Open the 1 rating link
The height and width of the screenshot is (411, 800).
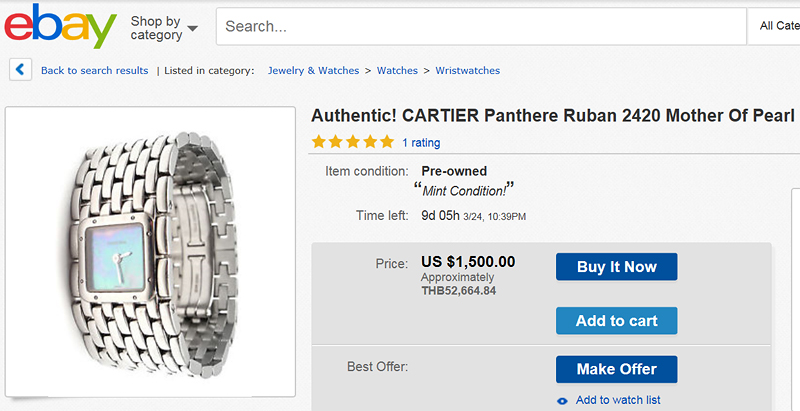point(421,143)
